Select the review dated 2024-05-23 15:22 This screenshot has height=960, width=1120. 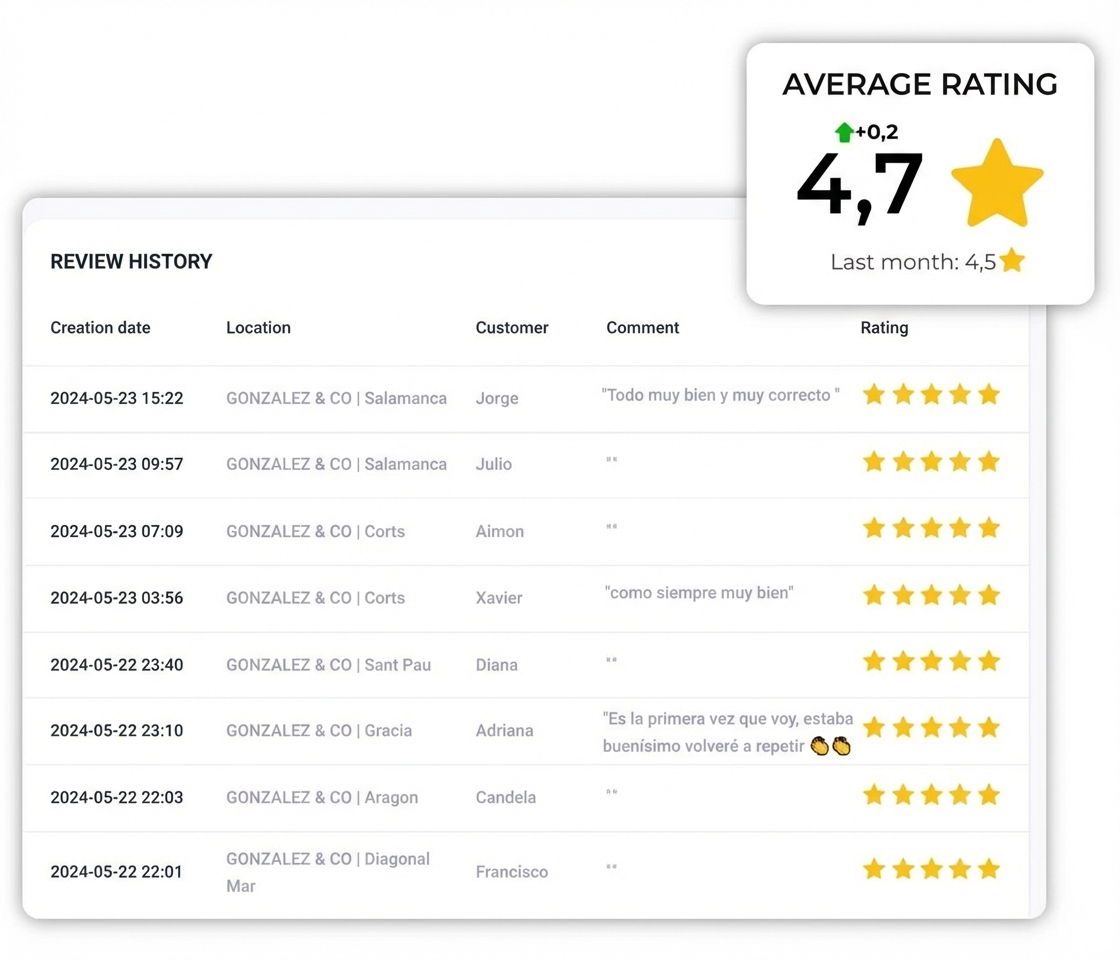coord(117,398)
